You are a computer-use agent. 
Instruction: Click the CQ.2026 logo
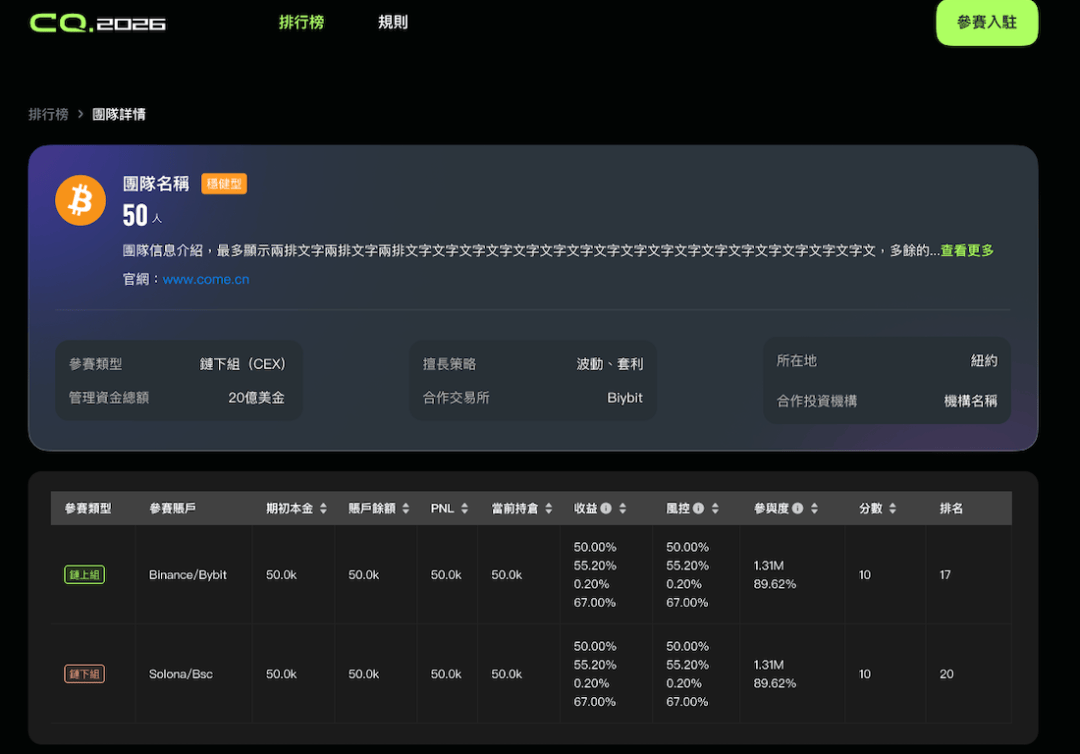pos(97,23)
